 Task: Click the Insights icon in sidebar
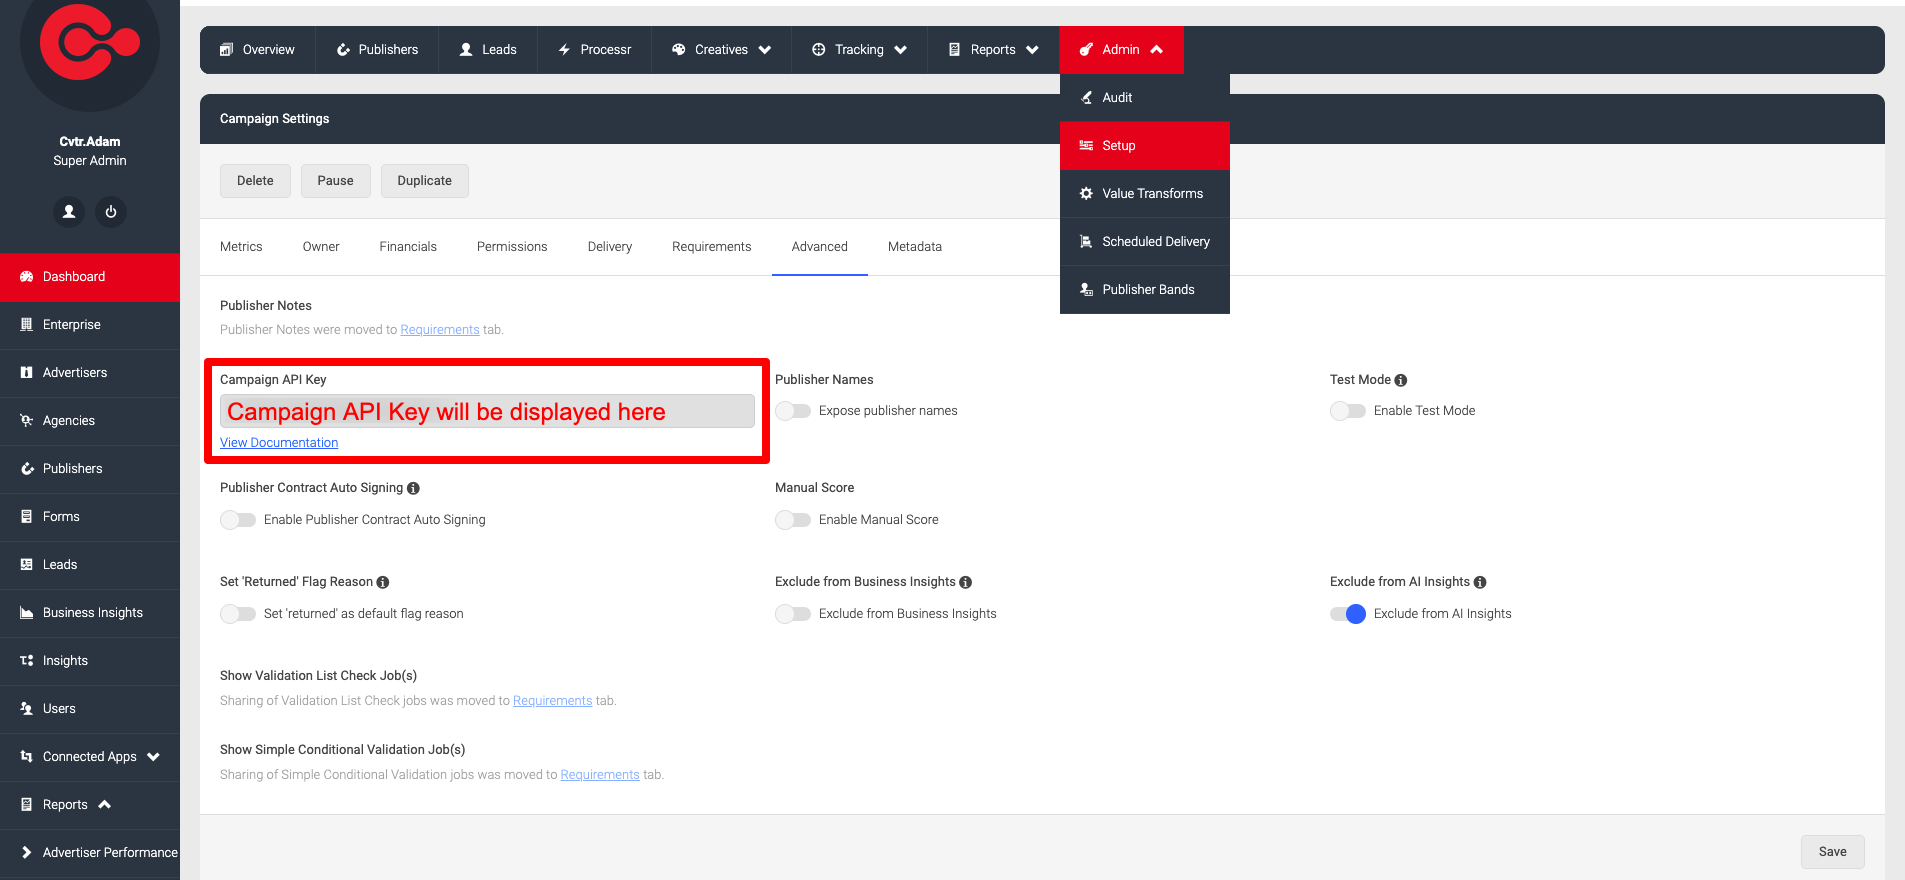27,661
